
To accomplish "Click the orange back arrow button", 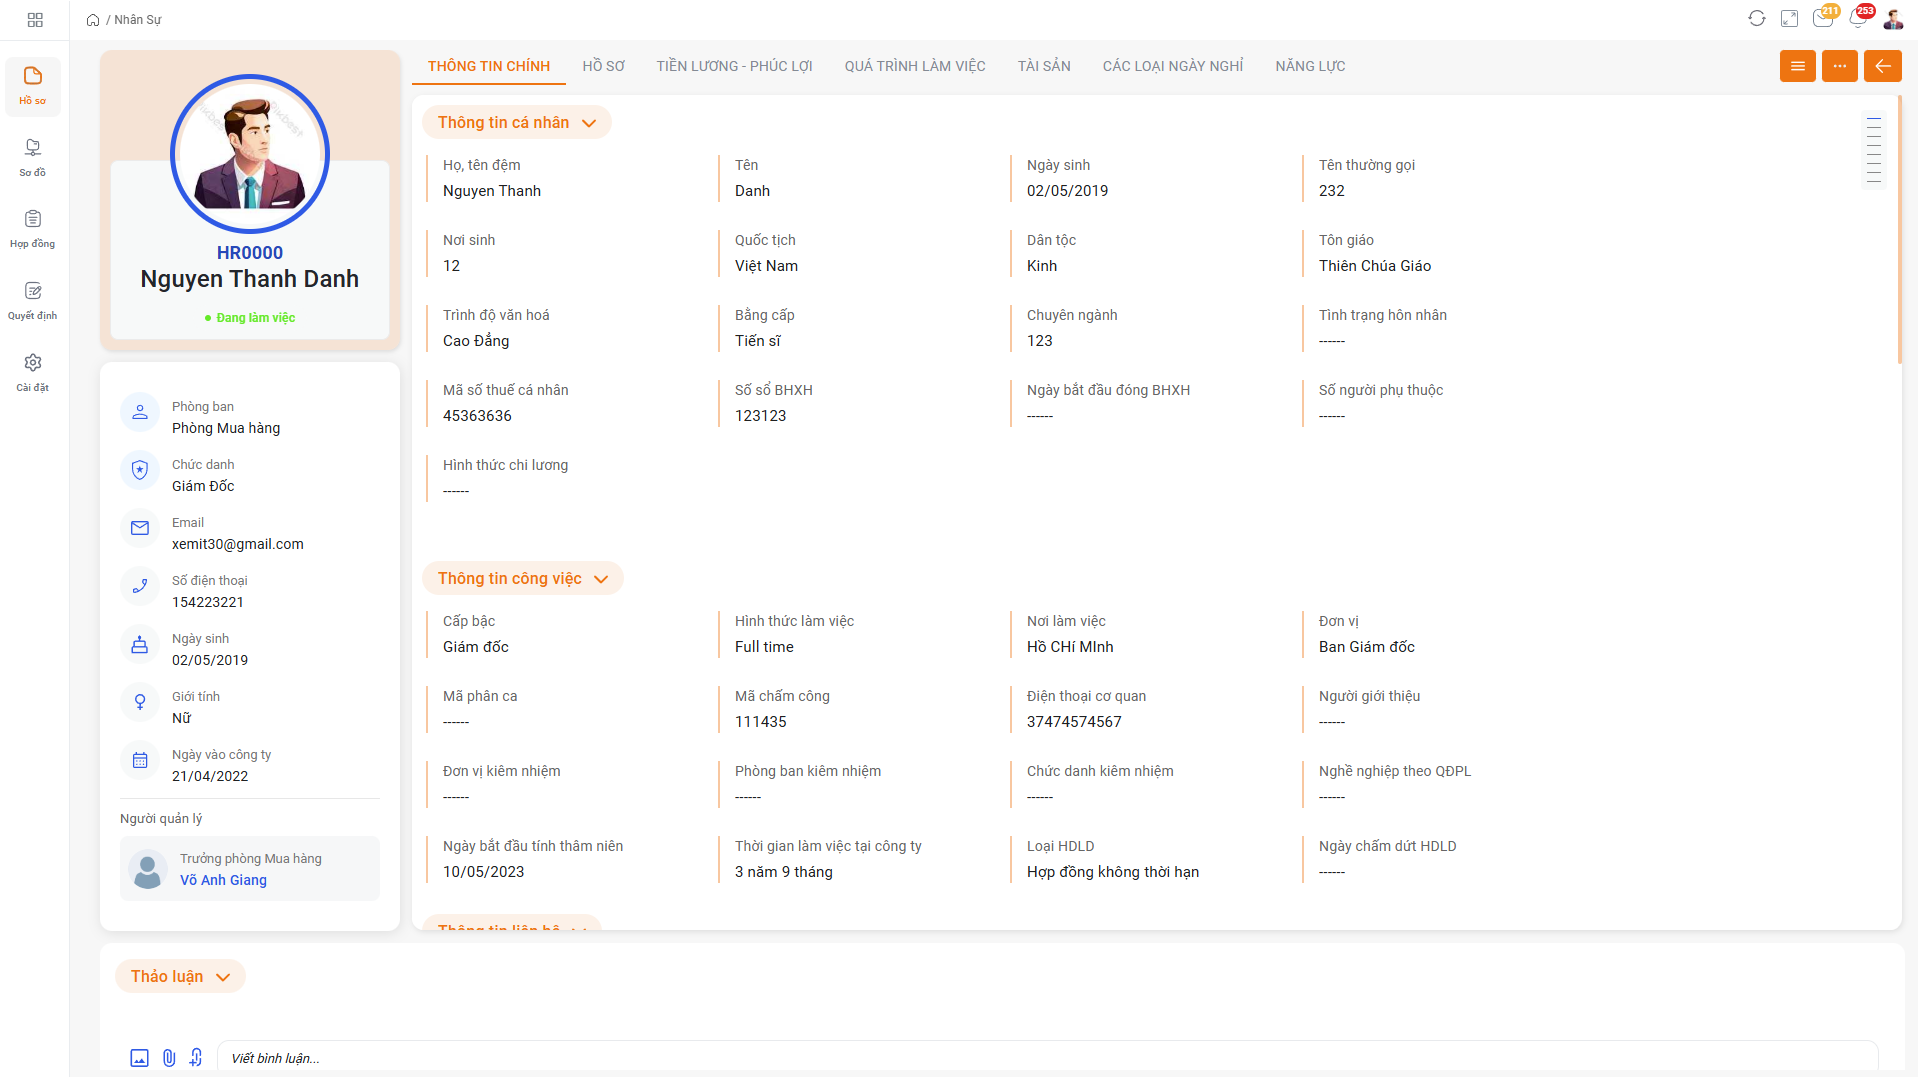I will tap(1882, 66).
